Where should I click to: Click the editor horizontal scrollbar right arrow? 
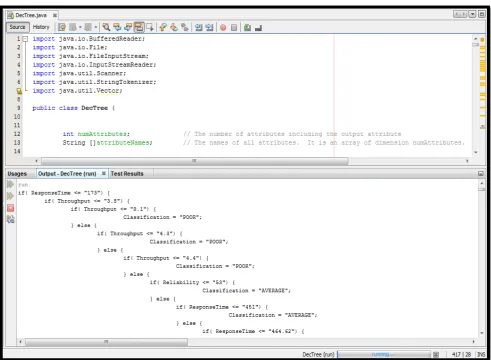[467, 161]
